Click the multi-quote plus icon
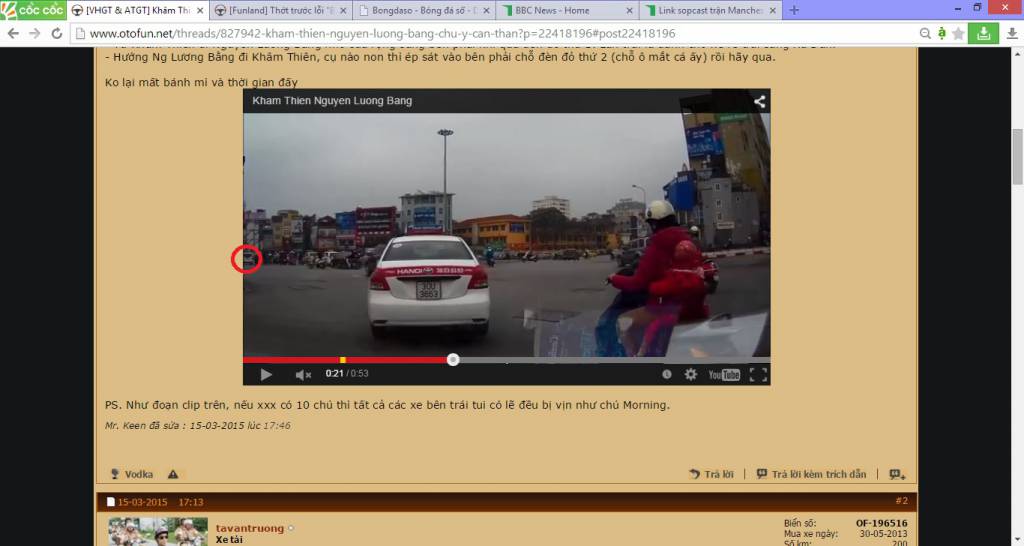 [897, 474]
